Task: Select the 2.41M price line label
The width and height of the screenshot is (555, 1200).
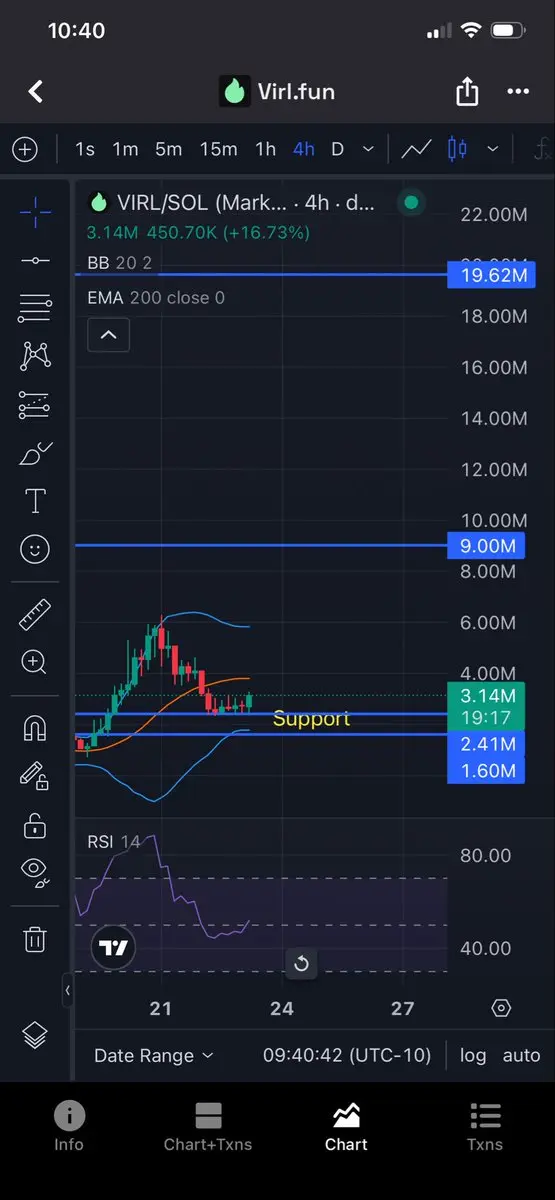Action: tap(487, 744)
